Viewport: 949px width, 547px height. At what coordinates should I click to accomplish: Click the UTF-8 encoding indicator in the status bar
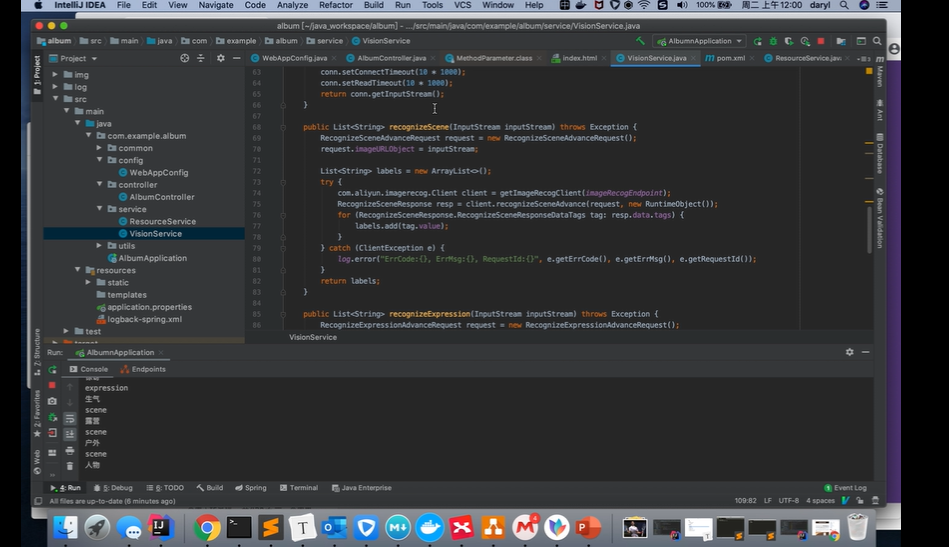pyautogui.click(x=789, y=501)
